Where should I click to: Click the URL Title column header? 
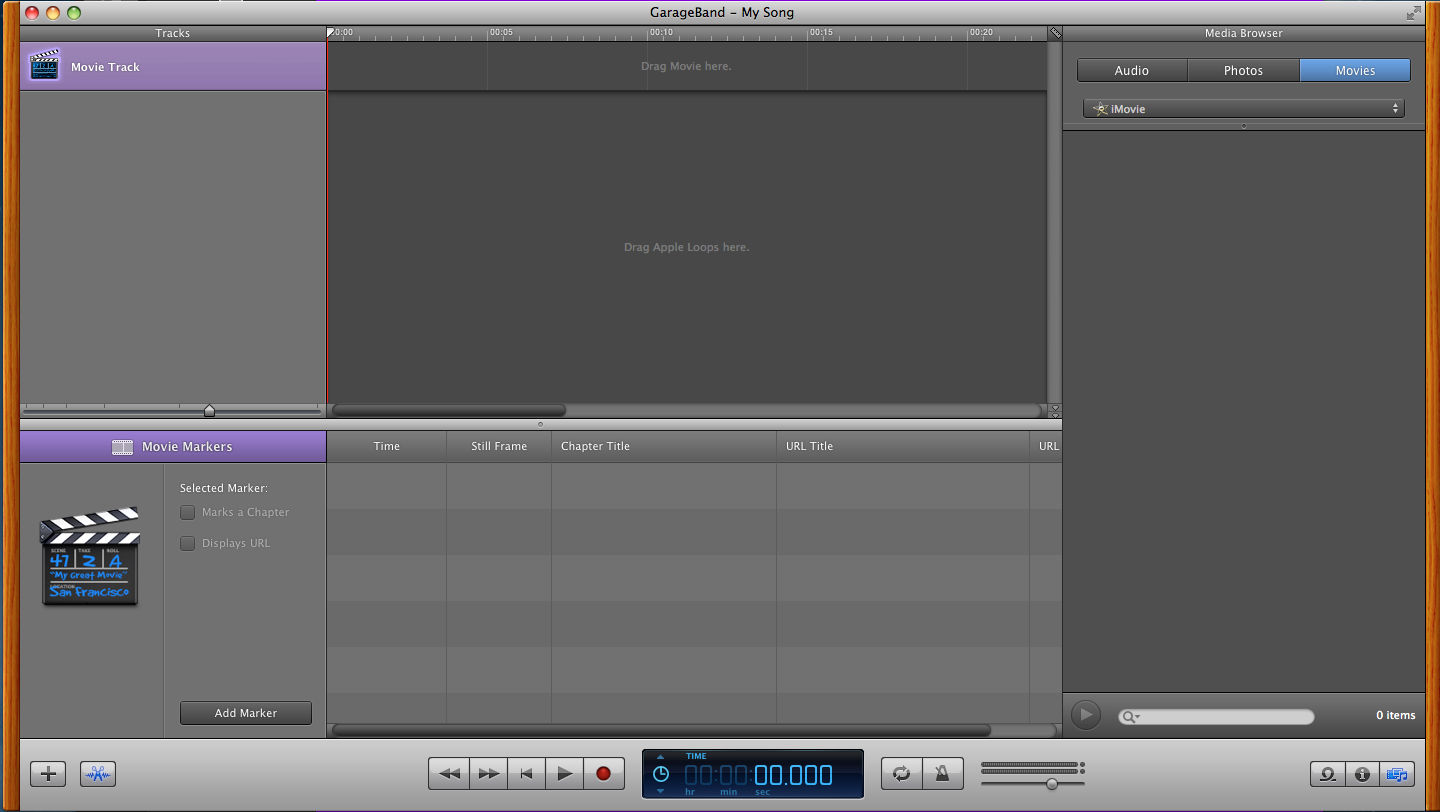point(903,446)
